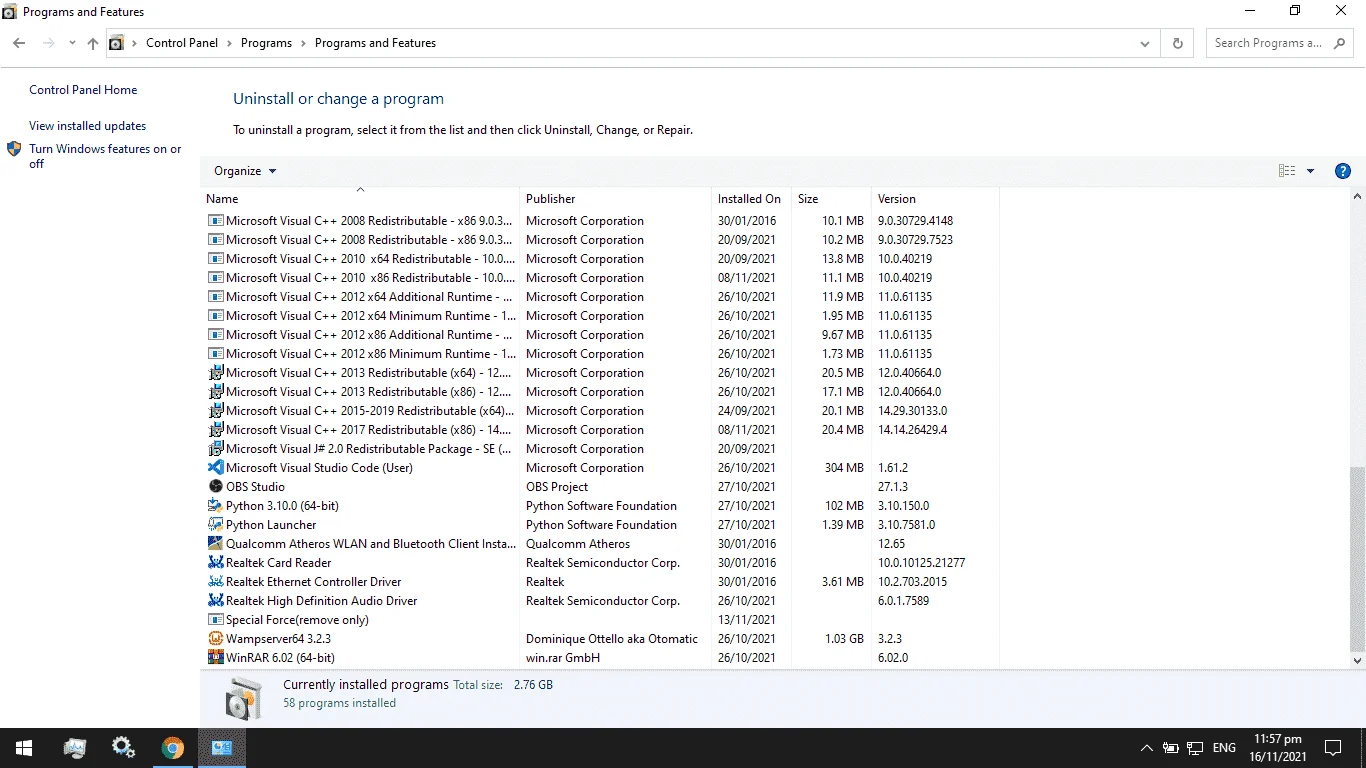Open View installed updates link

[x=87, y=126]
